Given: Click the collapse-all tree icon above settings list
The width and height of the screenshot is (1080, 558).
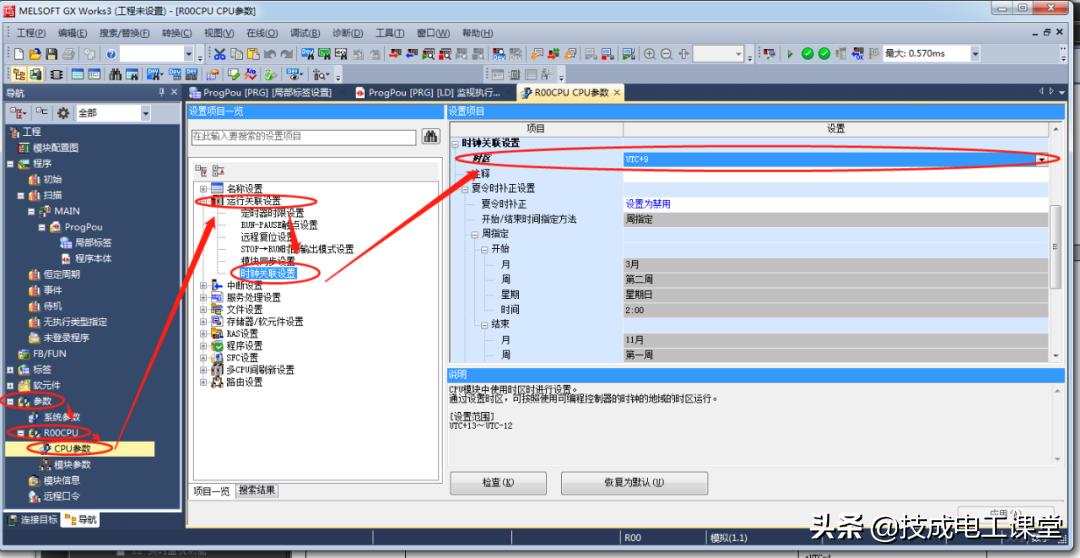Looking at the screenshot, I should pyautogui.click(x=218, y=170).
